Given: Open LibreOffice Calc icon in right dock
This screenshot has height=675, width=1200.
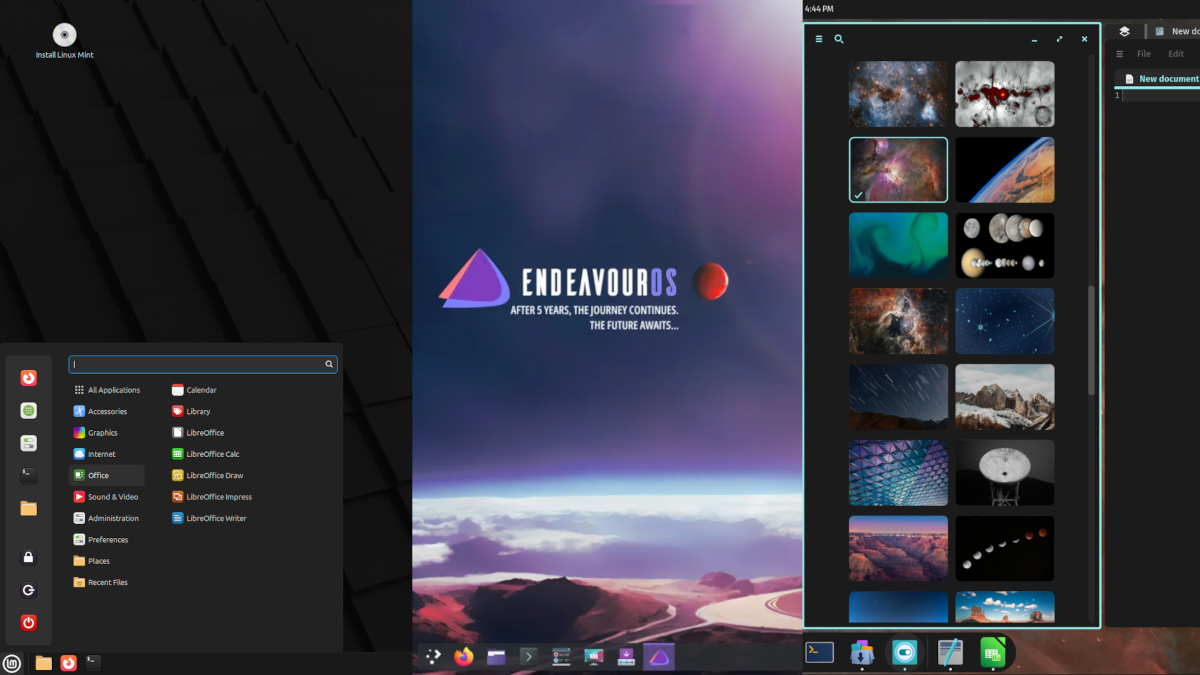Looking at the screenshot, I should pos(993,652).
